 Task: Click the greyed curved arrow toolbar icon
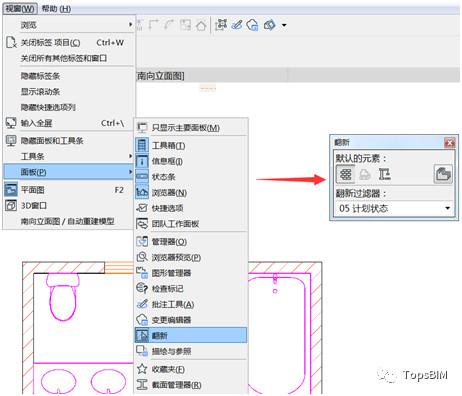pos(169,25)
